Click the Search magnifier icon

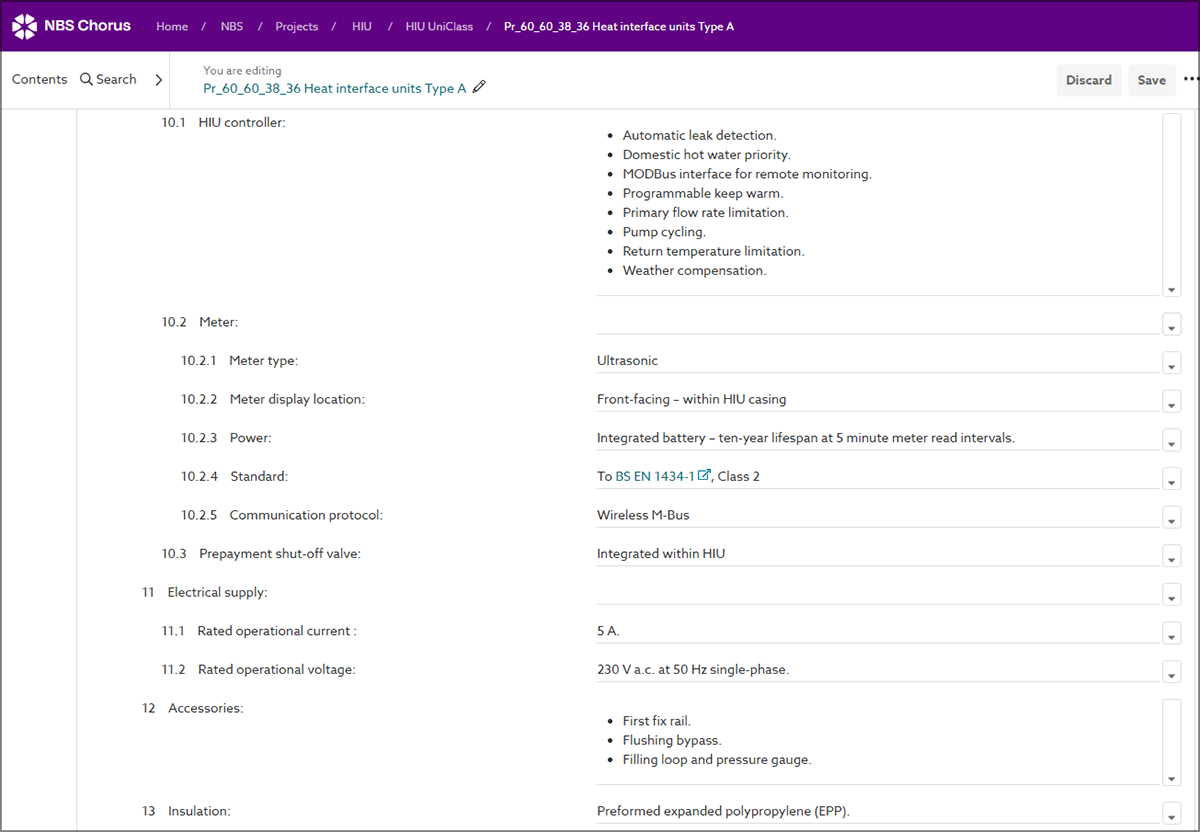tap(86, 80)
